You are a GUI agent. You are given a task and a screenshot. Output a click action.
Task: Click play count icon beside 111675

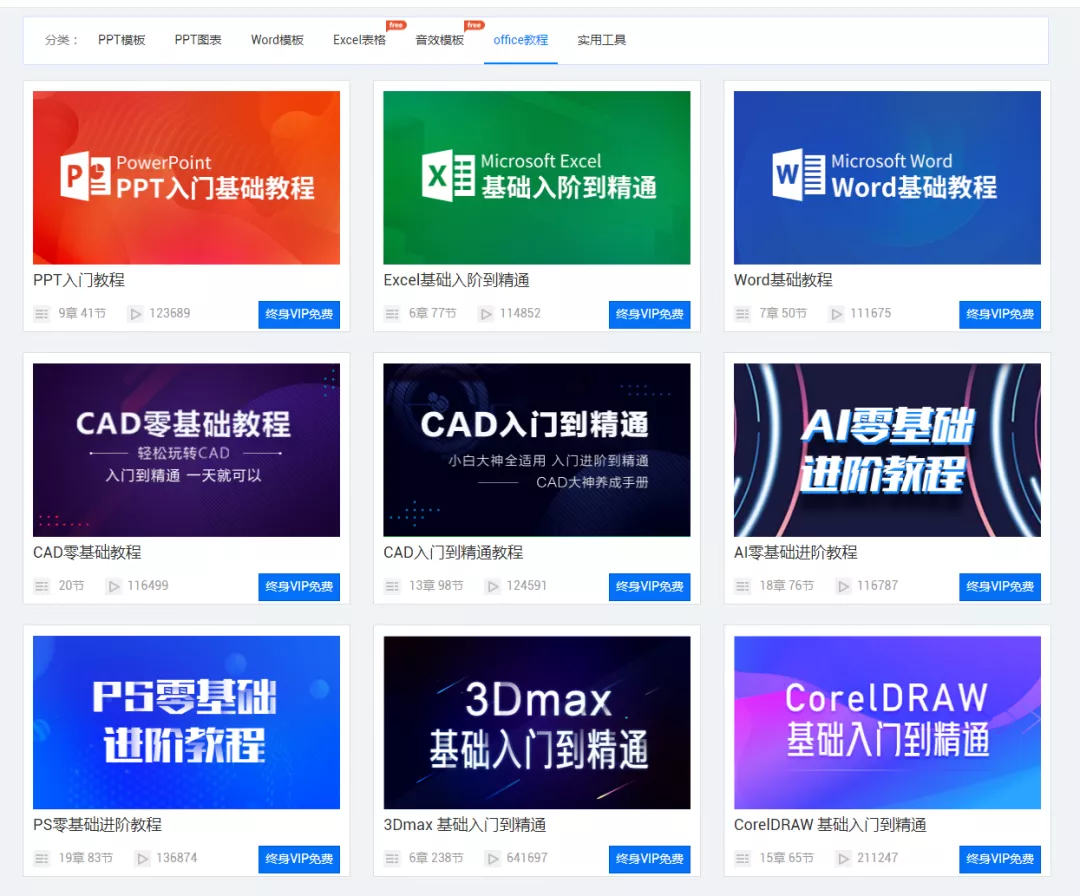[836, 314]
